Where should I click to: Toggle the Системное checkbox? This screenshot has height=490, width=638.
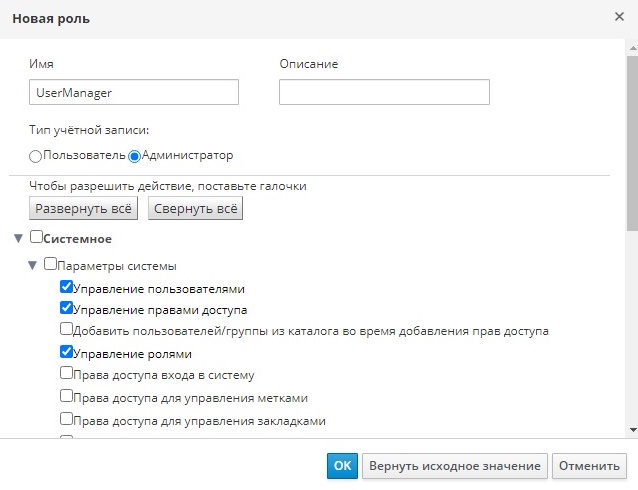(37, 238)
